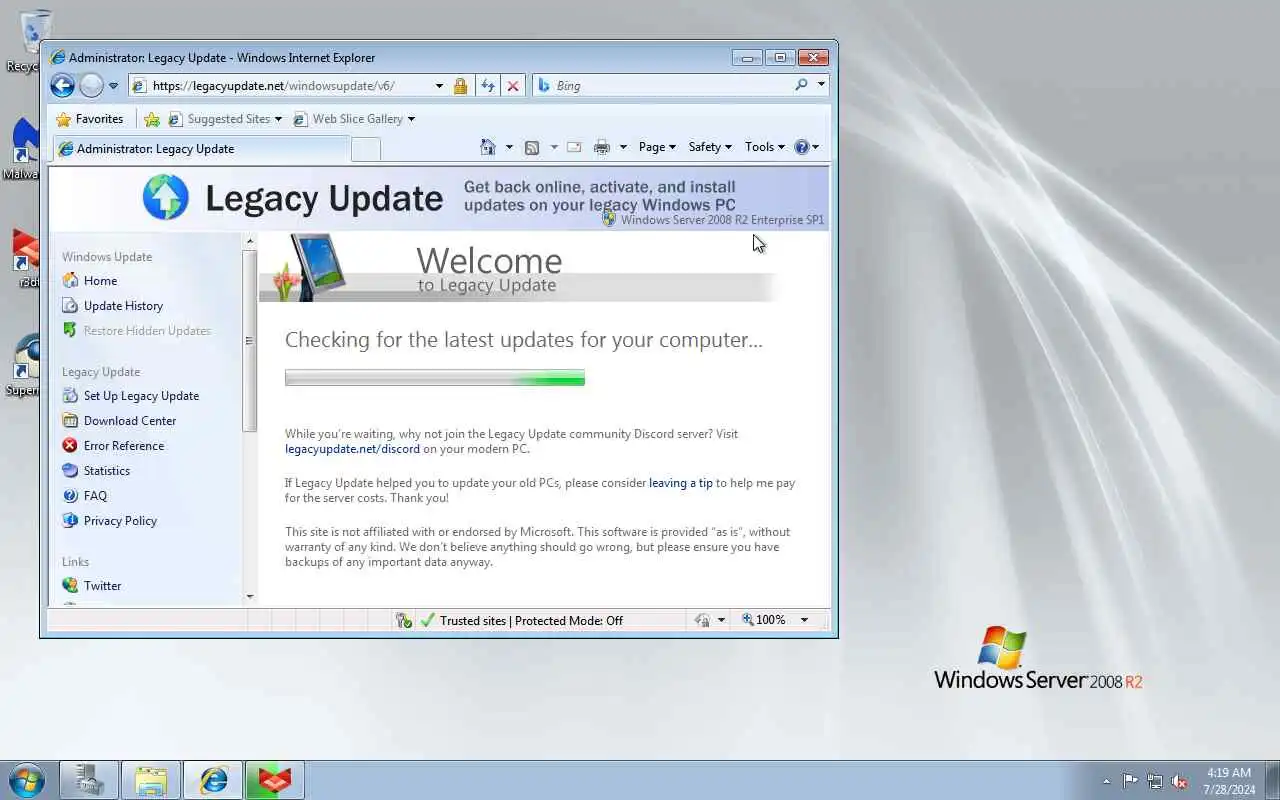1280x800 pixels.
Task: Click the Read Mail envelope icon
Action: pos(574,147)
